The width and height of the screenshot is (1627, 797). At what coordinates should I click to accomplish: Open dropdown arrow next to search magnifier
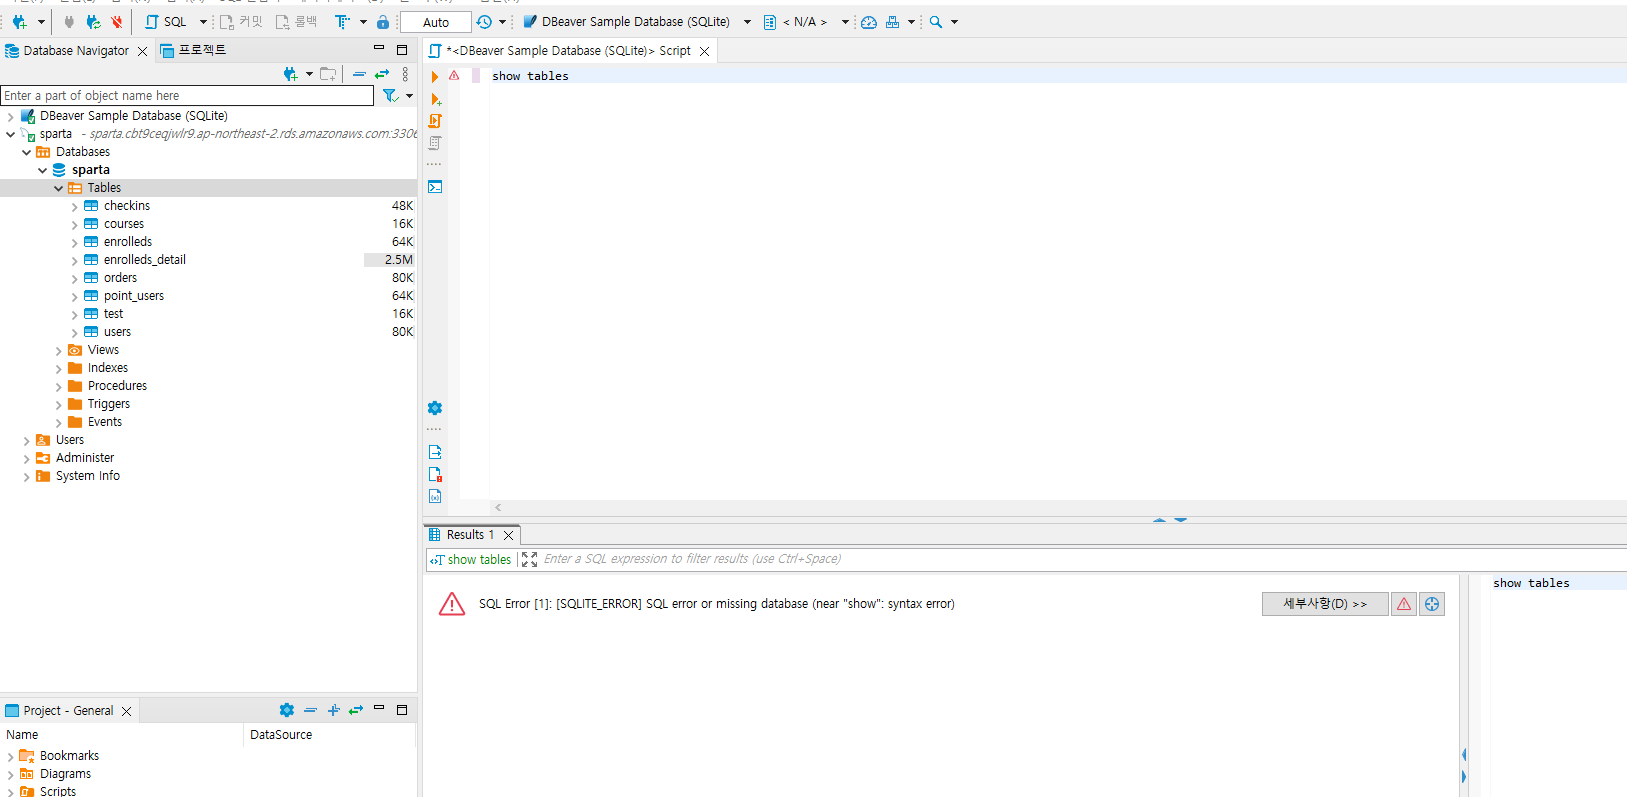pos(955,22)
